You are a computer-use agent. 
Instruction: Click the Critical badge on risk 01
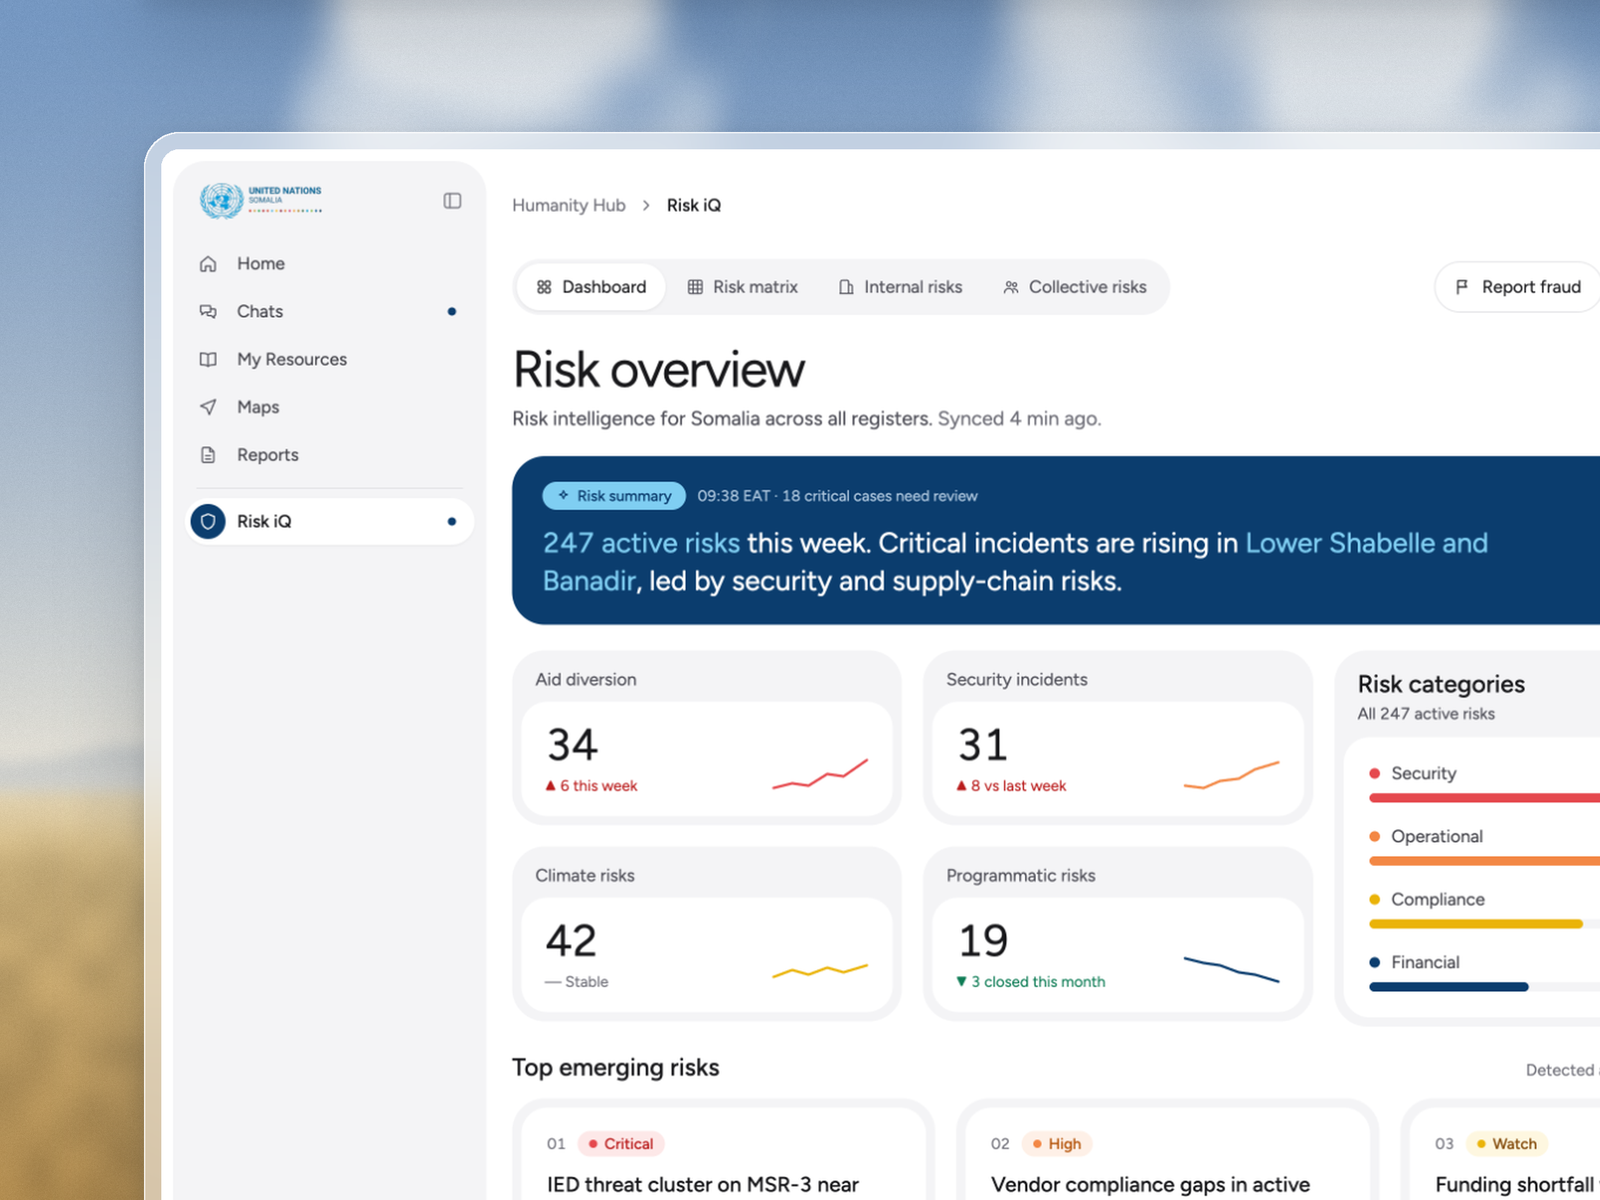click(621, 1144)
